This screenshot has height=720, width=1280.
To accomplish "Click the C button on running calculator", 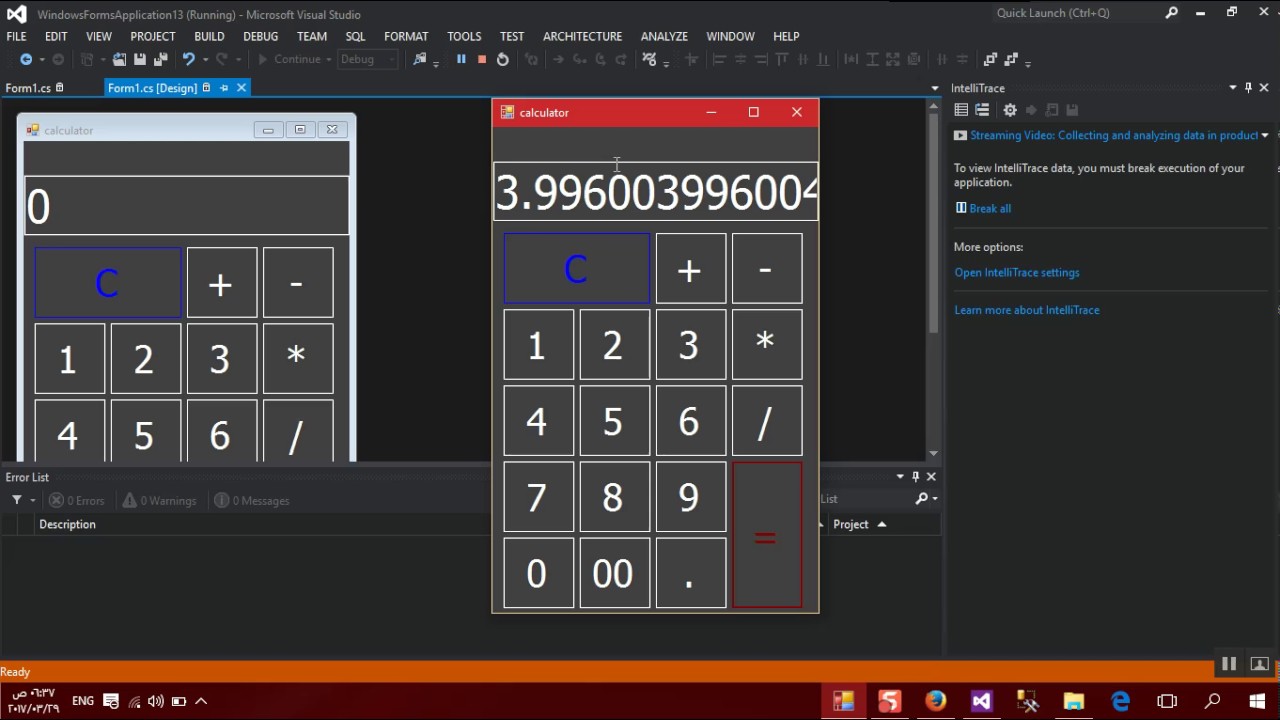I will coord(577,268).
